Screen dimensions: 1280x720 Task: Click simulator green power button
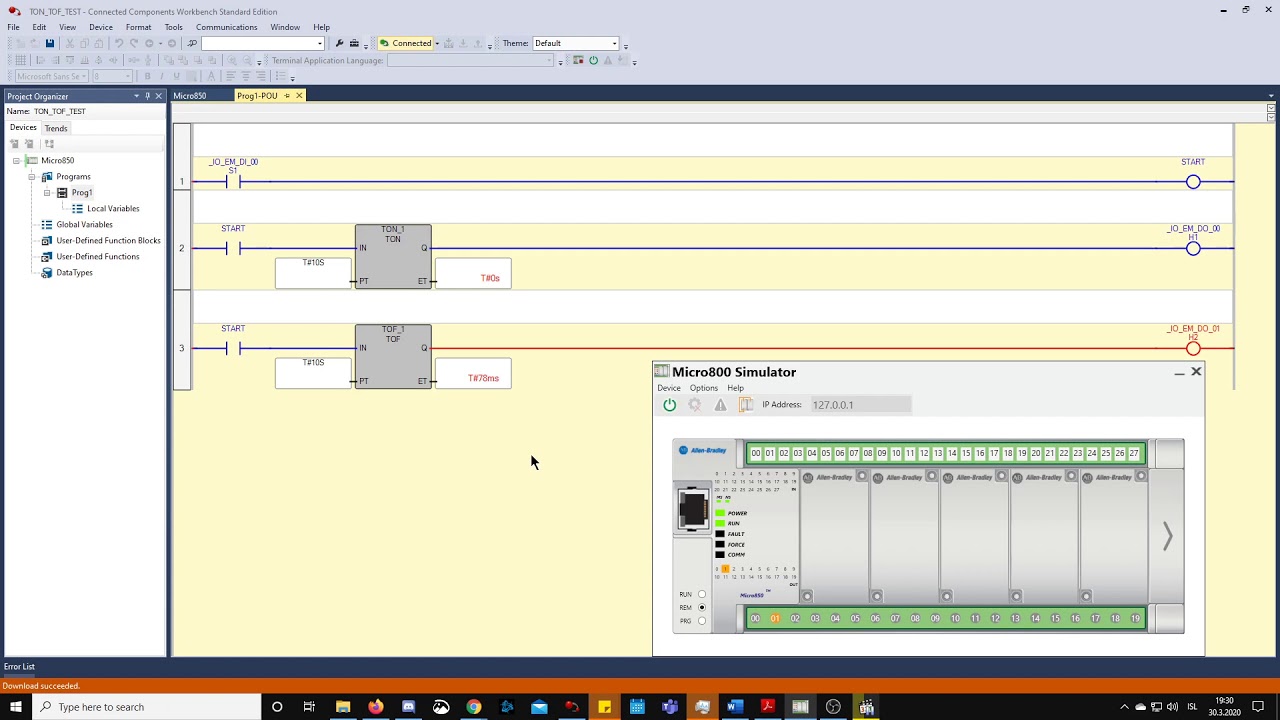coord(669,405)
